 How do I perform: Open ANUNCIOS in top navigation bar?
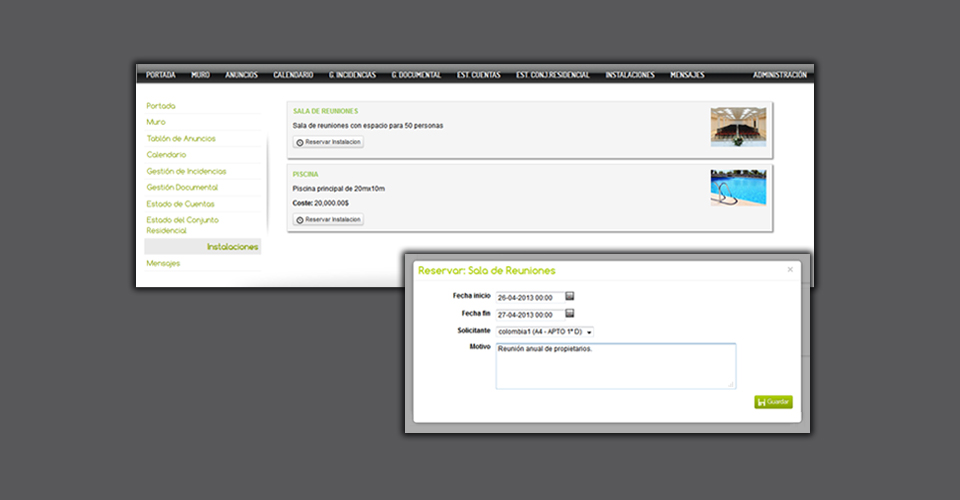[241, 75]
